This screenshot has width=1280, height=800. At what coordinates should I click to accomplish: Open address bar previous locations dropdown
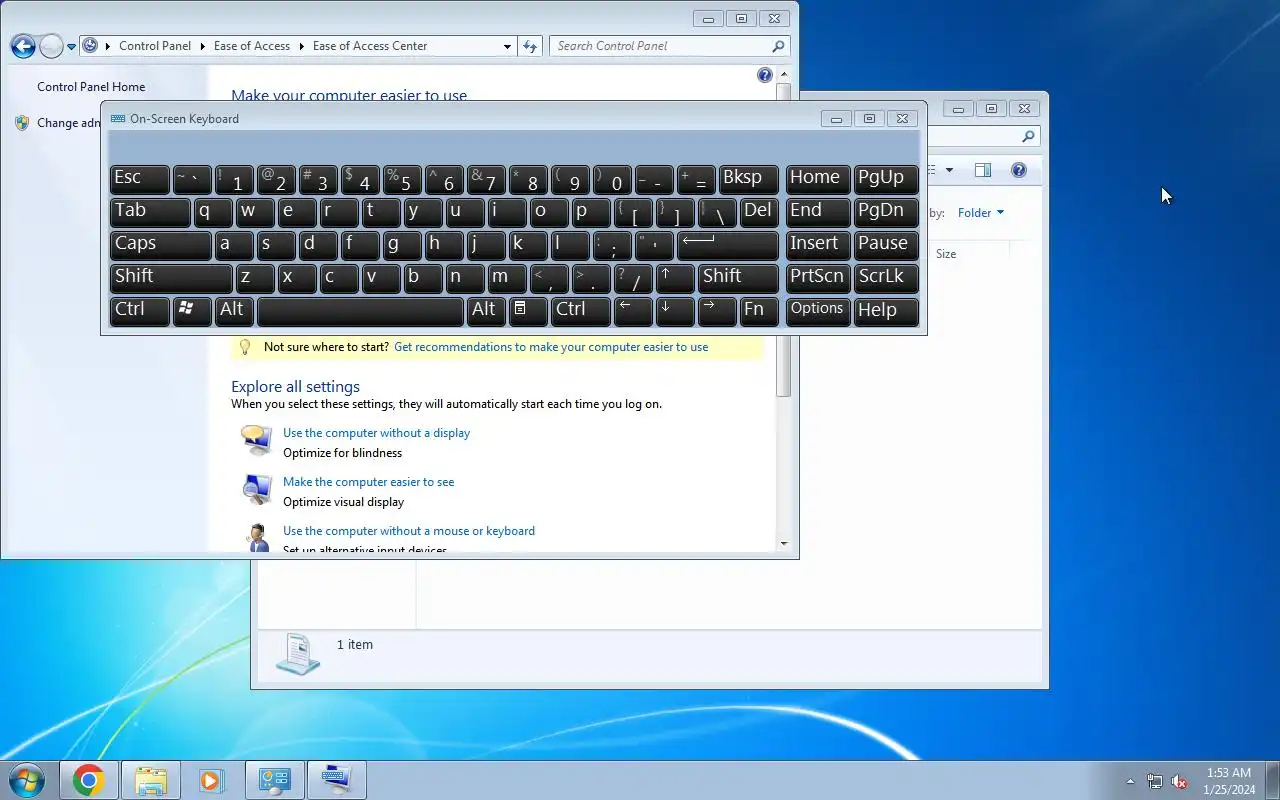click(507, 46)
